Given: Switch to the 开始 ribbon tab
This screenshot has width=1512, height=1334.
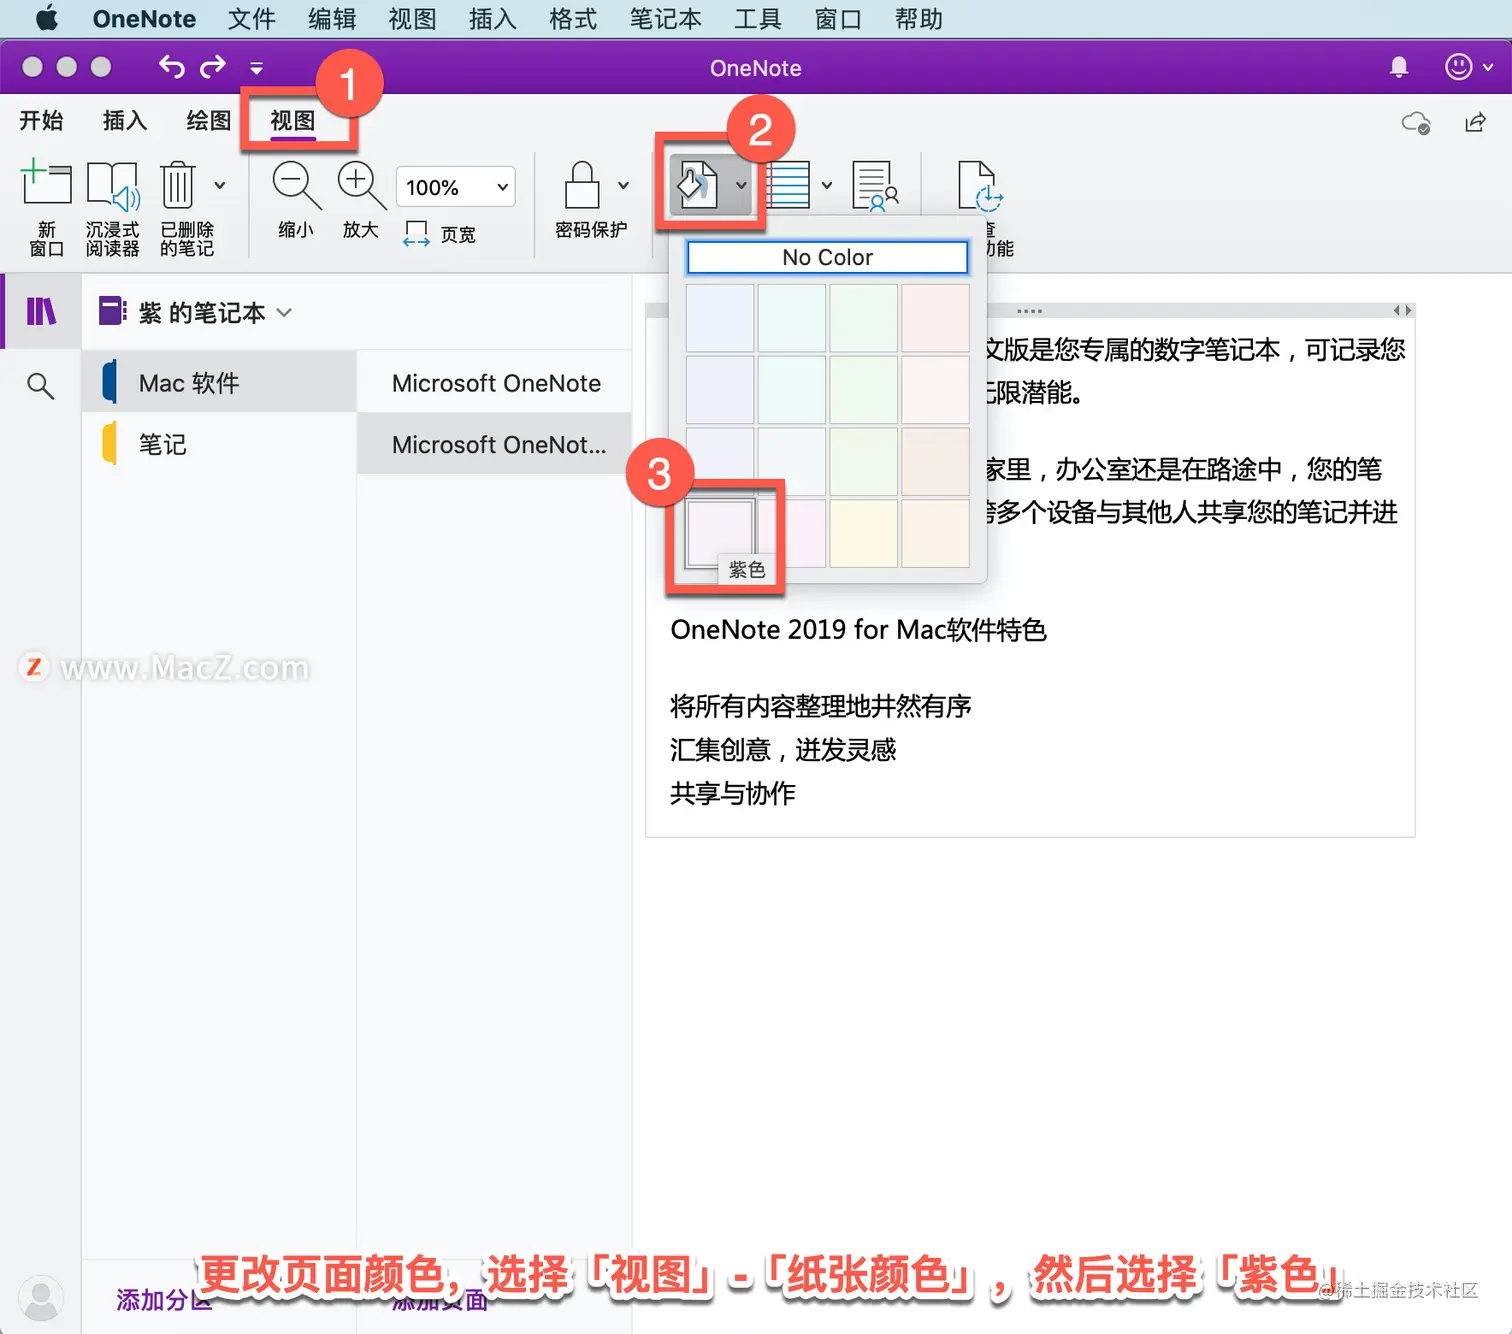Looking at the screenshot, I should [x=41, y=121].
